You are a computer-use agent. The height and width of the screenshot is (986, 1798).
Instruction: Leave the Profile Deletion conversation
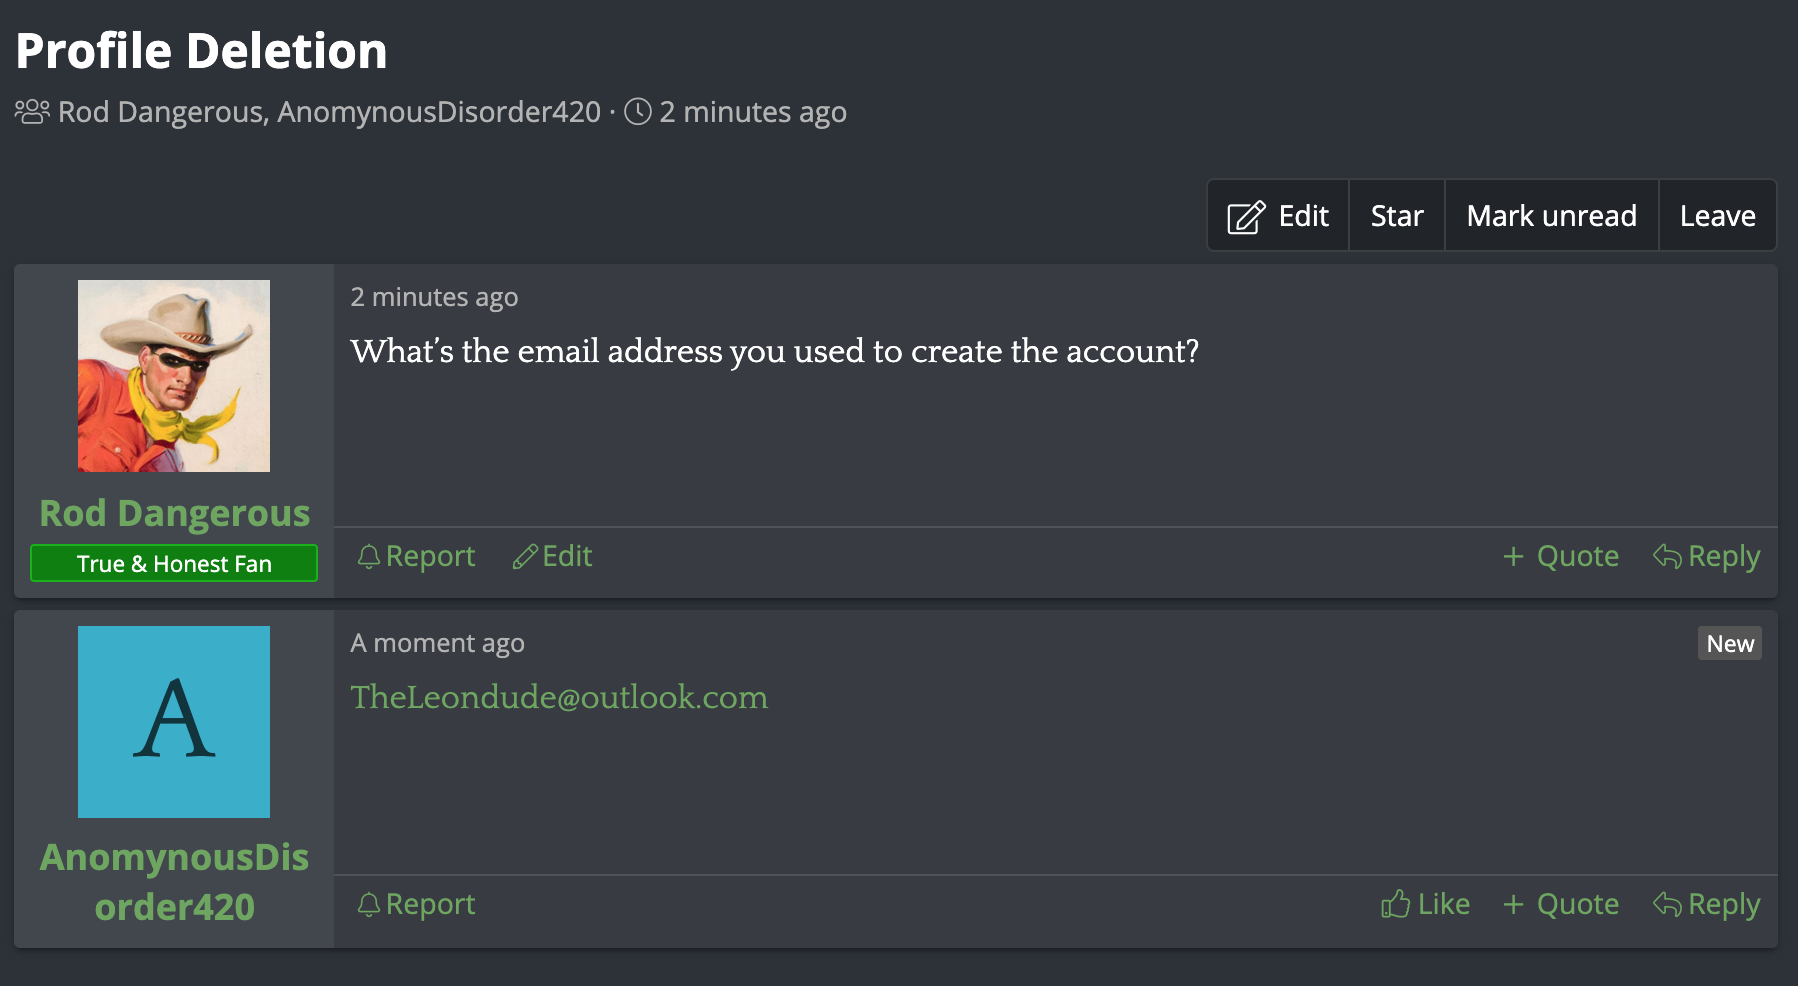click(1717, 216)
